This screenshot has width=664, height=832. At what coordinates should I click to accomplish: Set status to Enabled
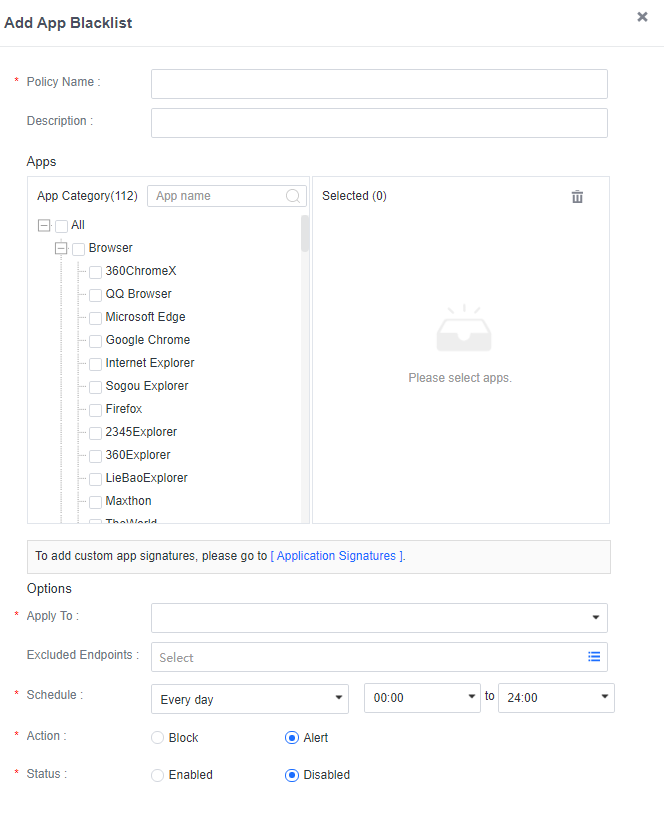(157, 775)
